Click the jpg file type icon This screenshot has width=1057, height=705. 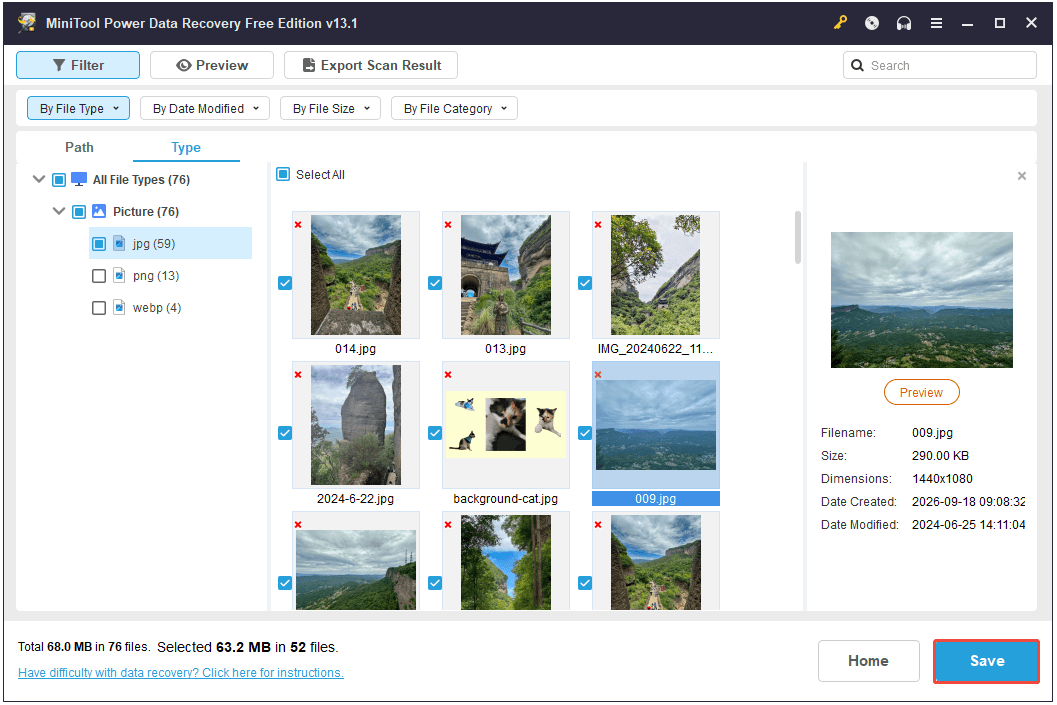pos(119,243)
